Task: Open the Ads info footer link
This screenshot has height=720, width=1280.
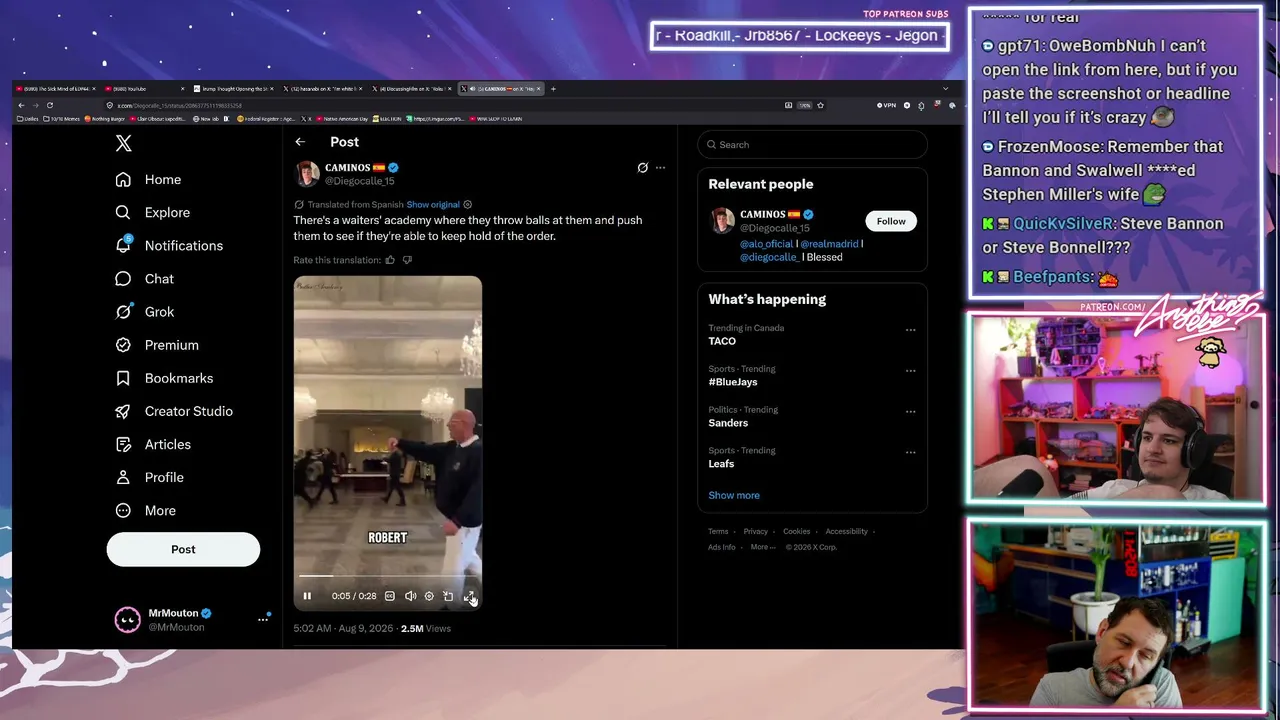Action: point(722,547)
